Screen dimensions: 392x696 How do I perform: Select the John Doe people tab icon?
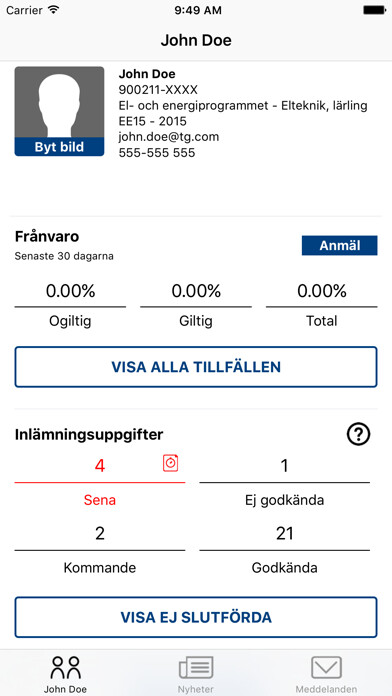coord(65,668)
